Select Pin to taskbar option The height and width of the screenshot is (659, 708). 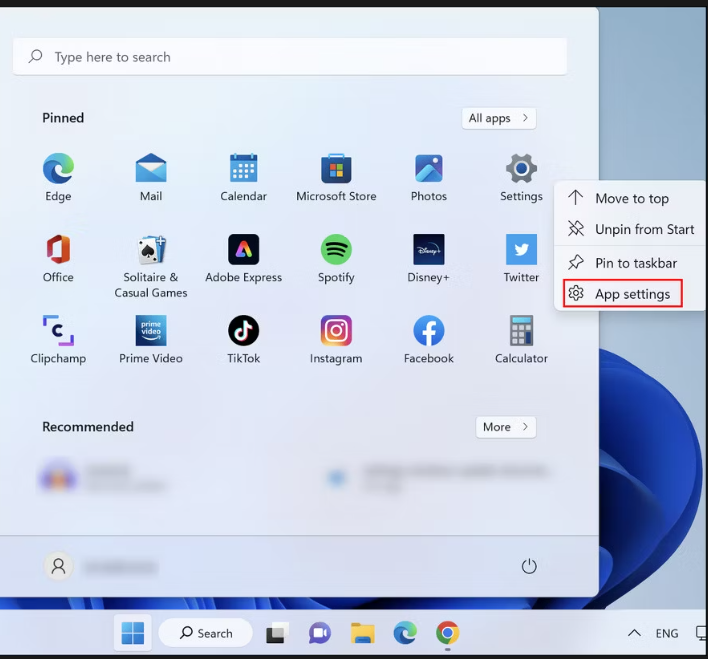pyautogui.click(x=630, y=263)
